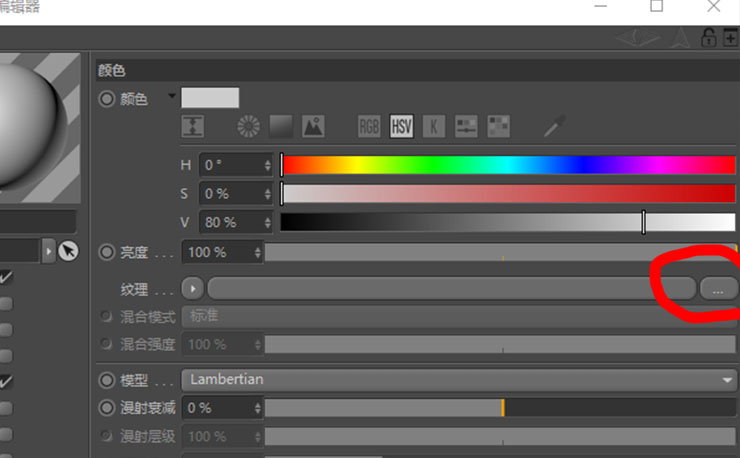Image resolution: width=740 pixels, height=458 pixels.
Task: Click the texture browse button with three dots
Action: (x=719, y=288)
